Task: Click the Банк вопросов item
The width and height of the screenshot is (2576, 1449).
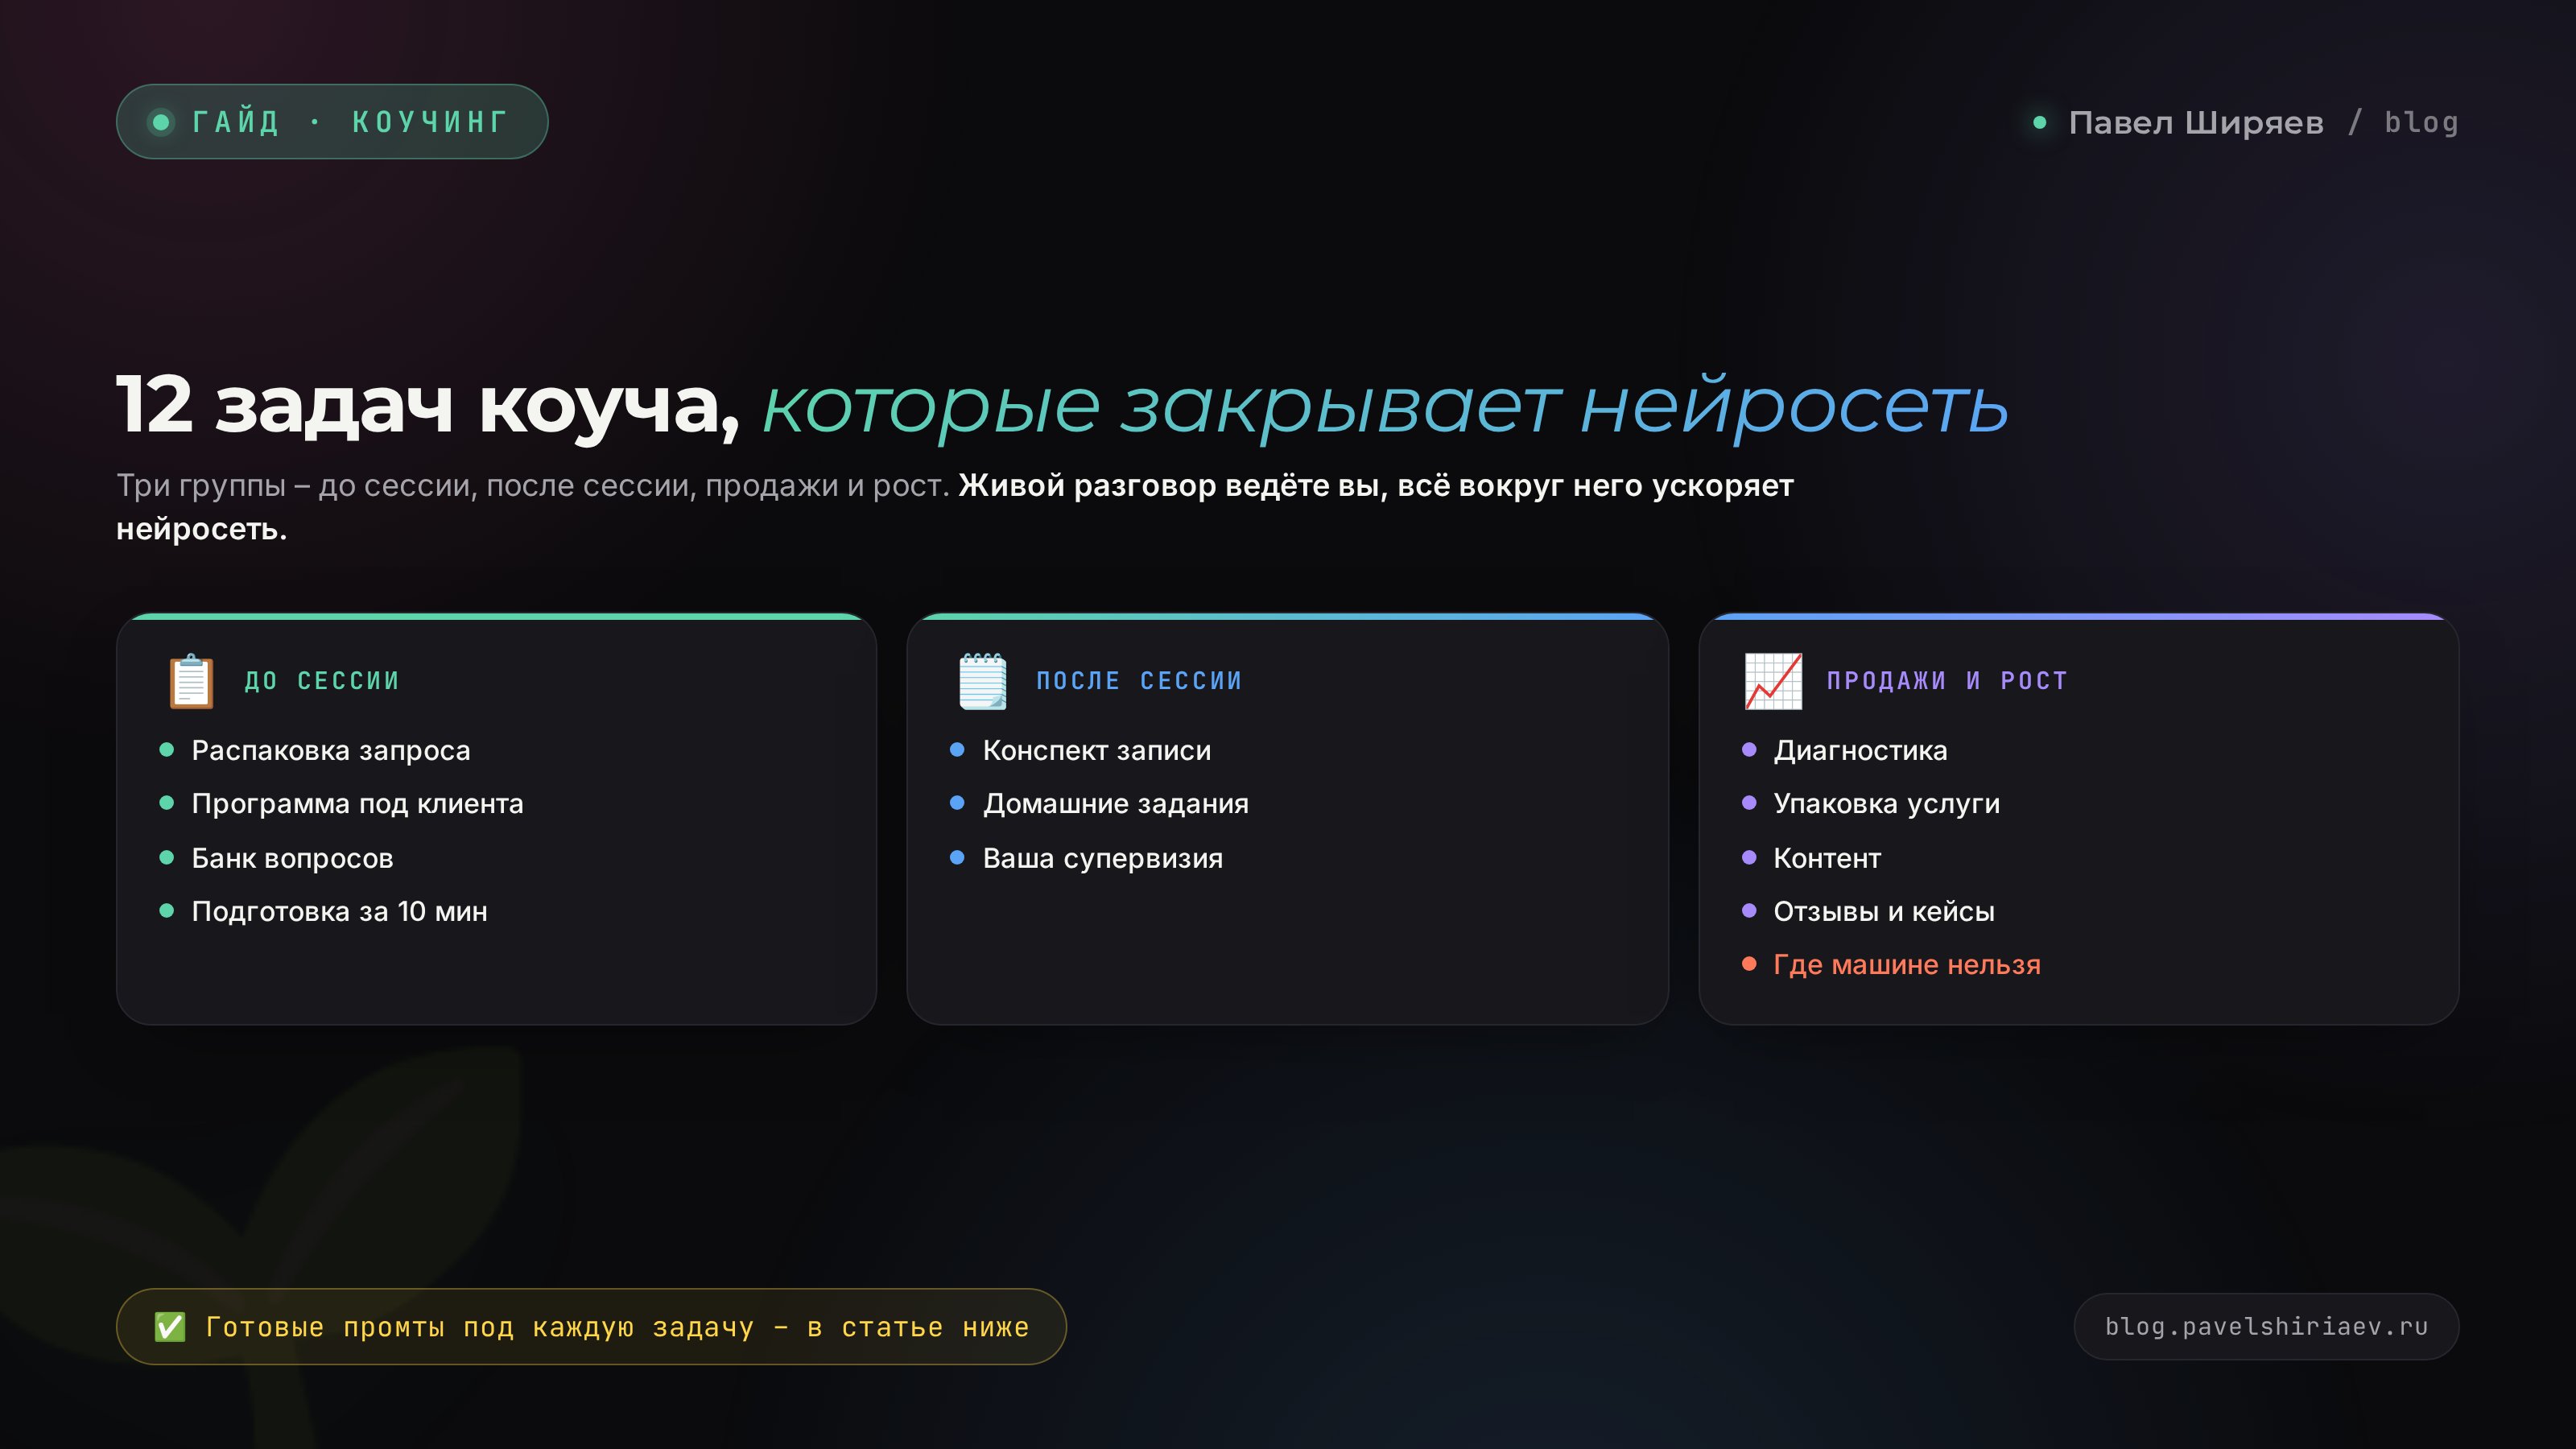Action: (x=292, y=858)
